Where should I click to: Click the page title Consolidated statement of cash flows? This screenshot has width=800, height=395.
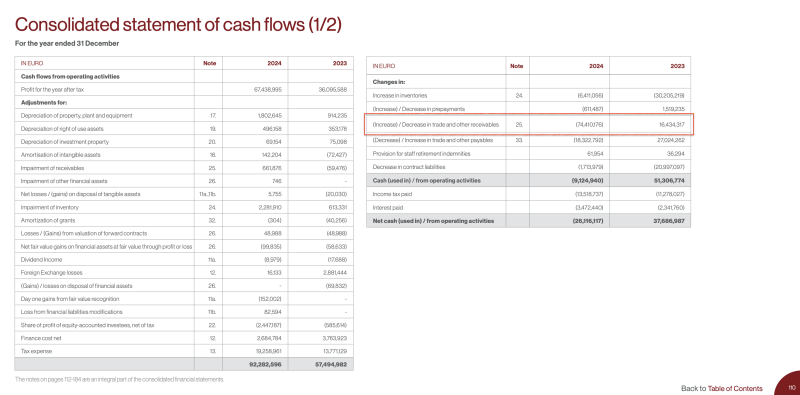pos(178,24)
